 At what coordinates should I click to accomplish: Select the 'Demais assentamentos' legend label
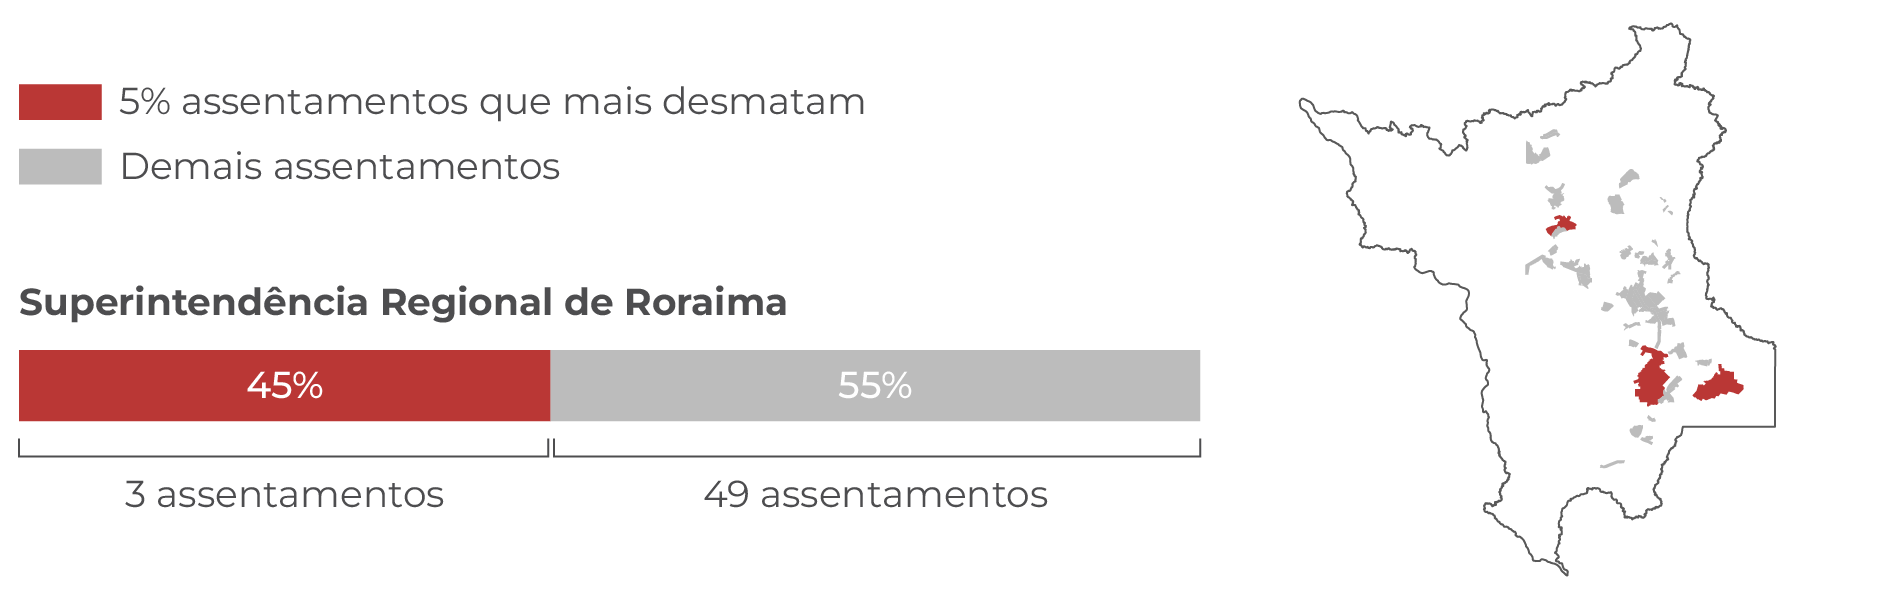point(339,167)
